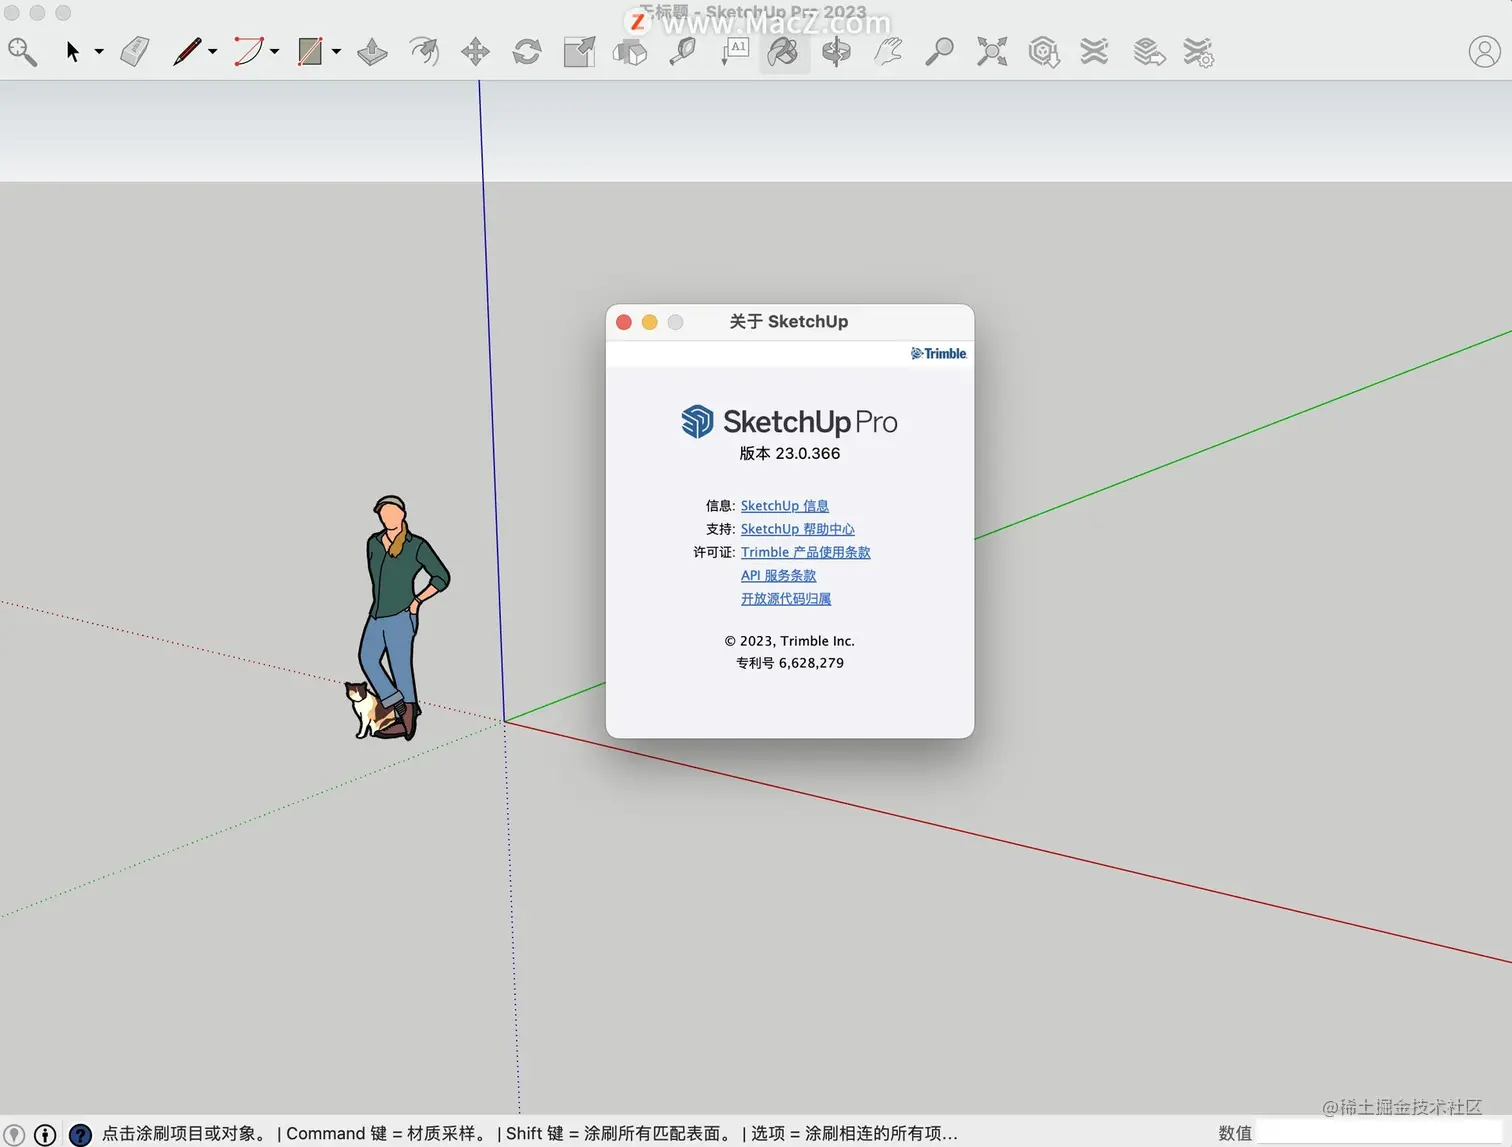This screenshot has height=1147, width=1512.
Task: Select the Pan hand tool
Action: tap(888, 52)
